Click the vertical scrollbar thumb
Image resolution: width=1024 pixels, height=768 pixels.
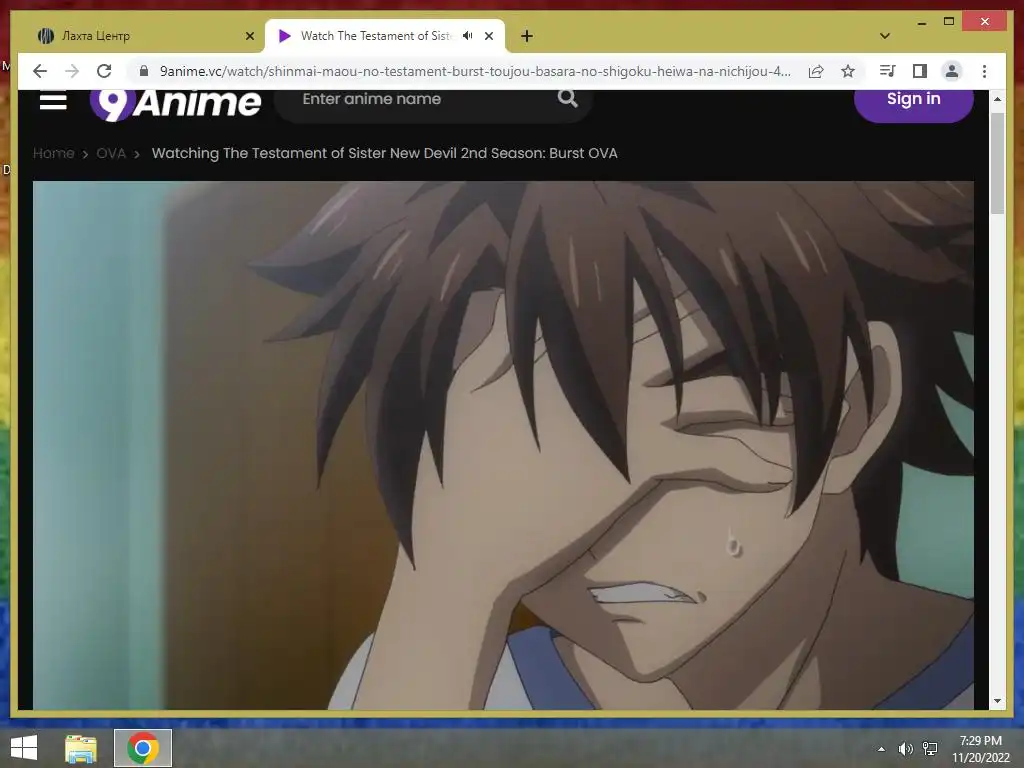[997, 163]
